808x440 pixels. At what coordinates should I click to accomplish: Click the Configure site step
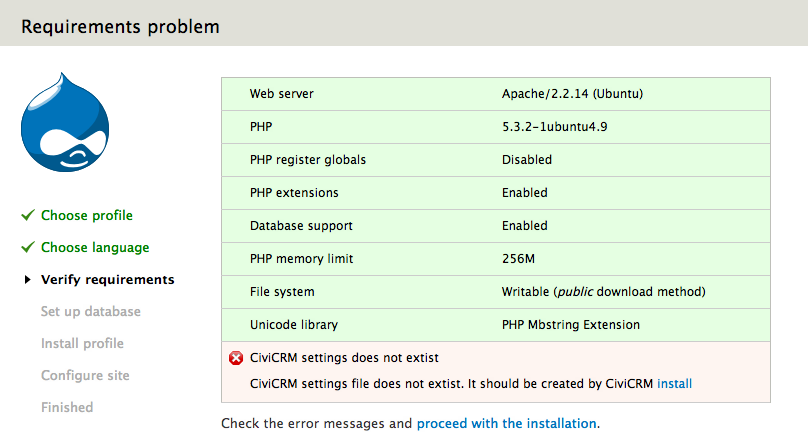pyautogui.click(x=85, y=376)
